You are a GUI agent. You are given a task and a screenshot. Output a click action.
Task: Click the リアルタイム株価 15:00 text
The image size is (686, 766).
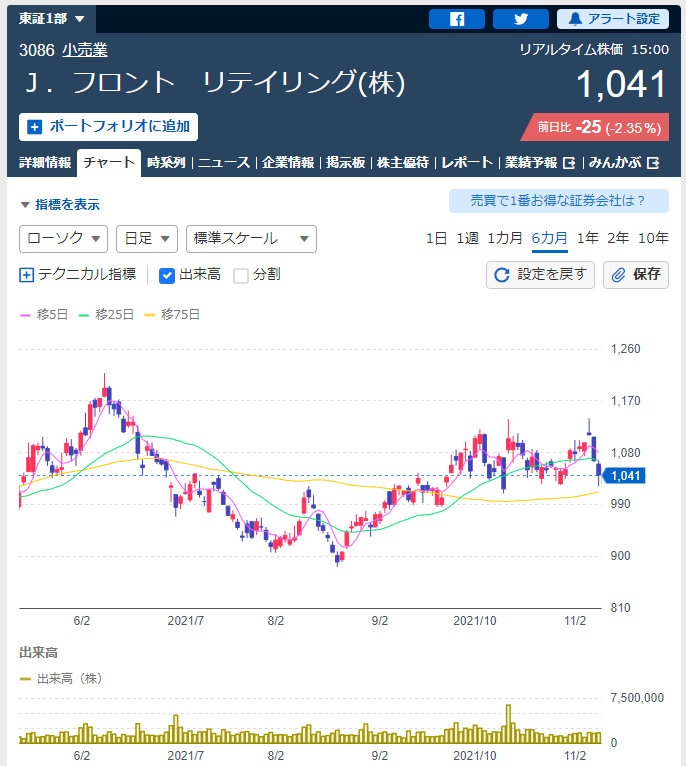point(594,49)
